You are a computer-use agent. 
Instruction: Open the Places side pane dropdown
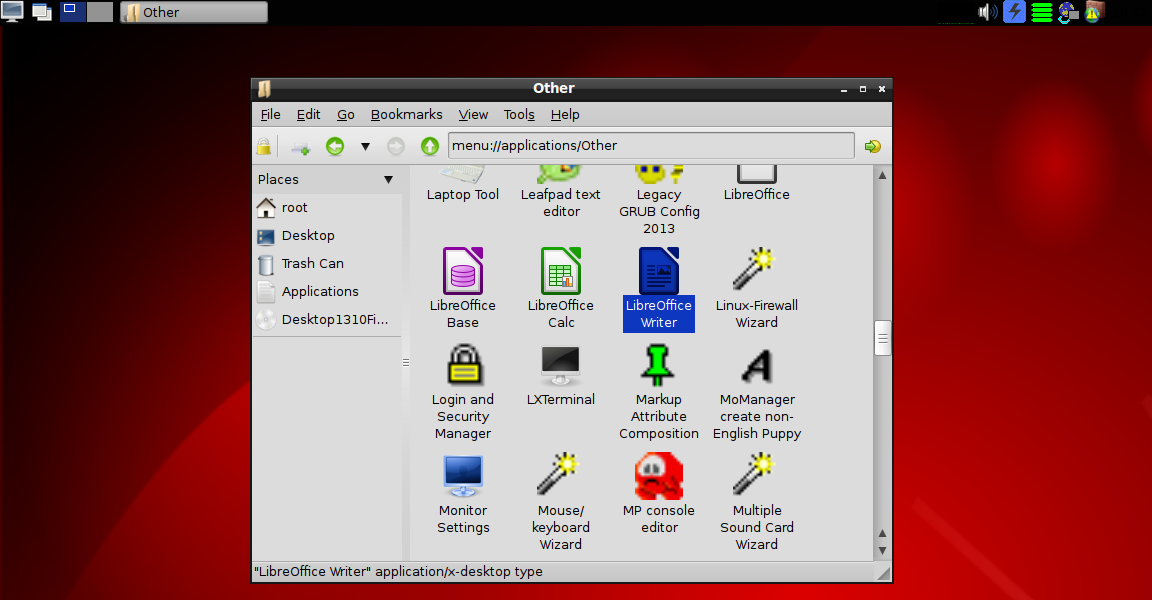point(389,179)
